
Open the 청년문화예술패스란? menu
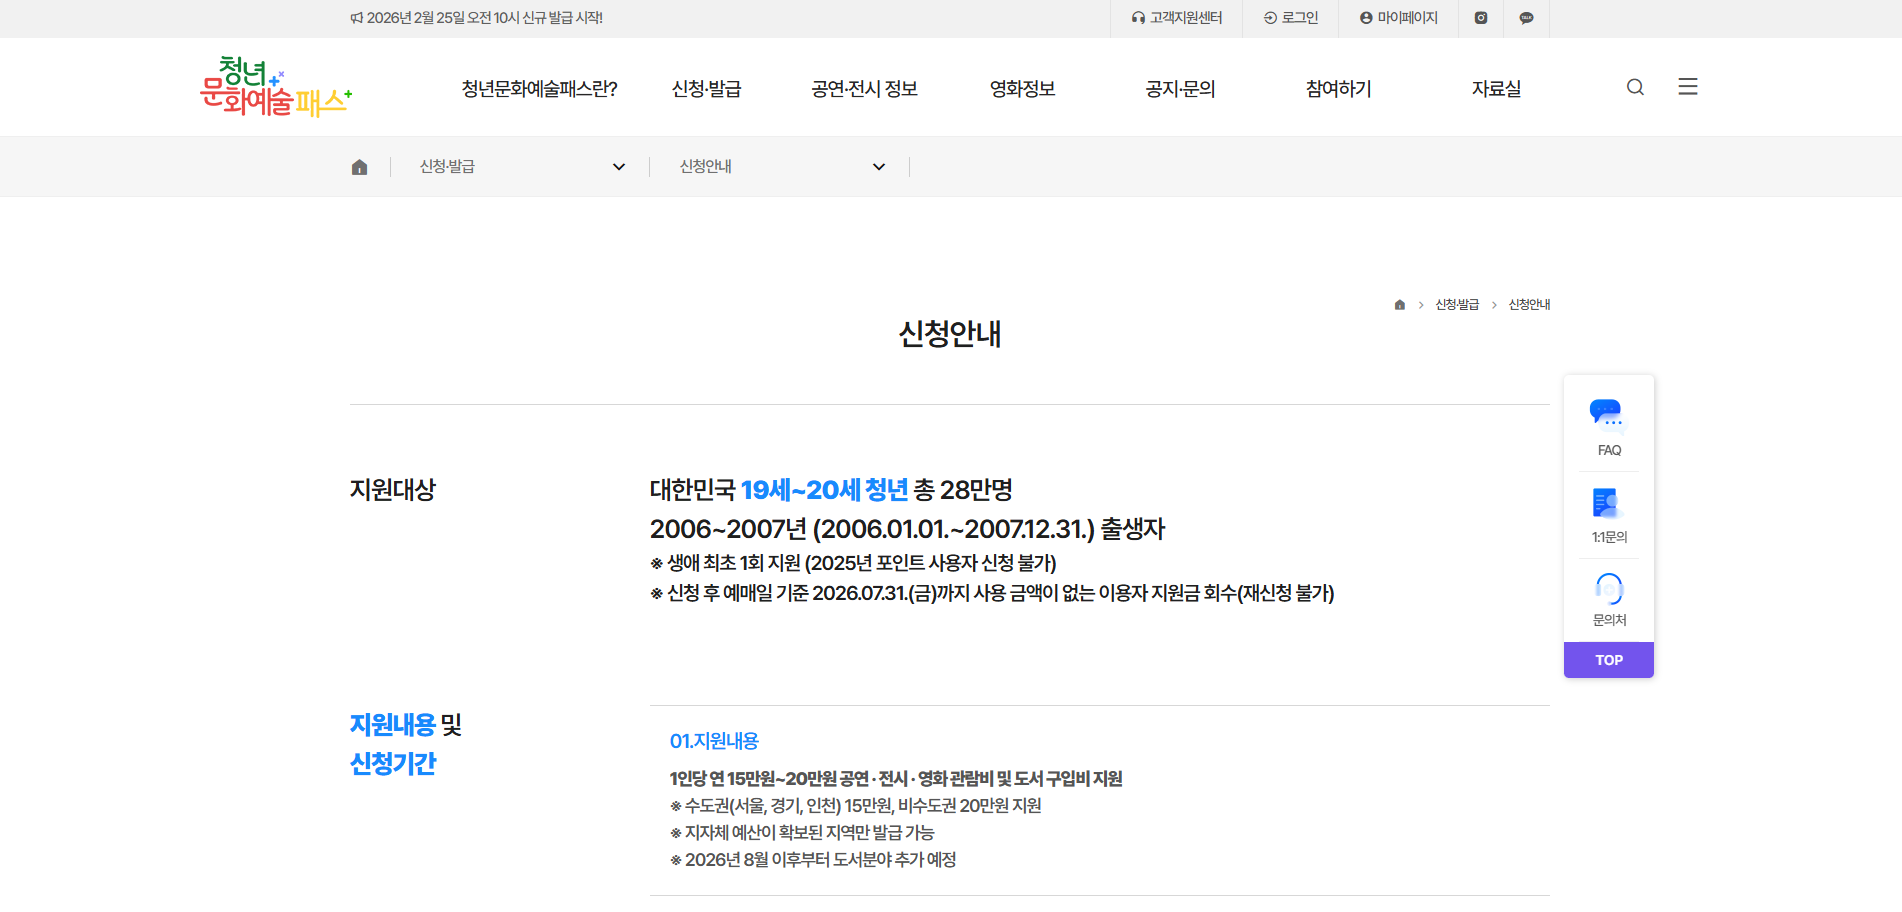point(539,89)
